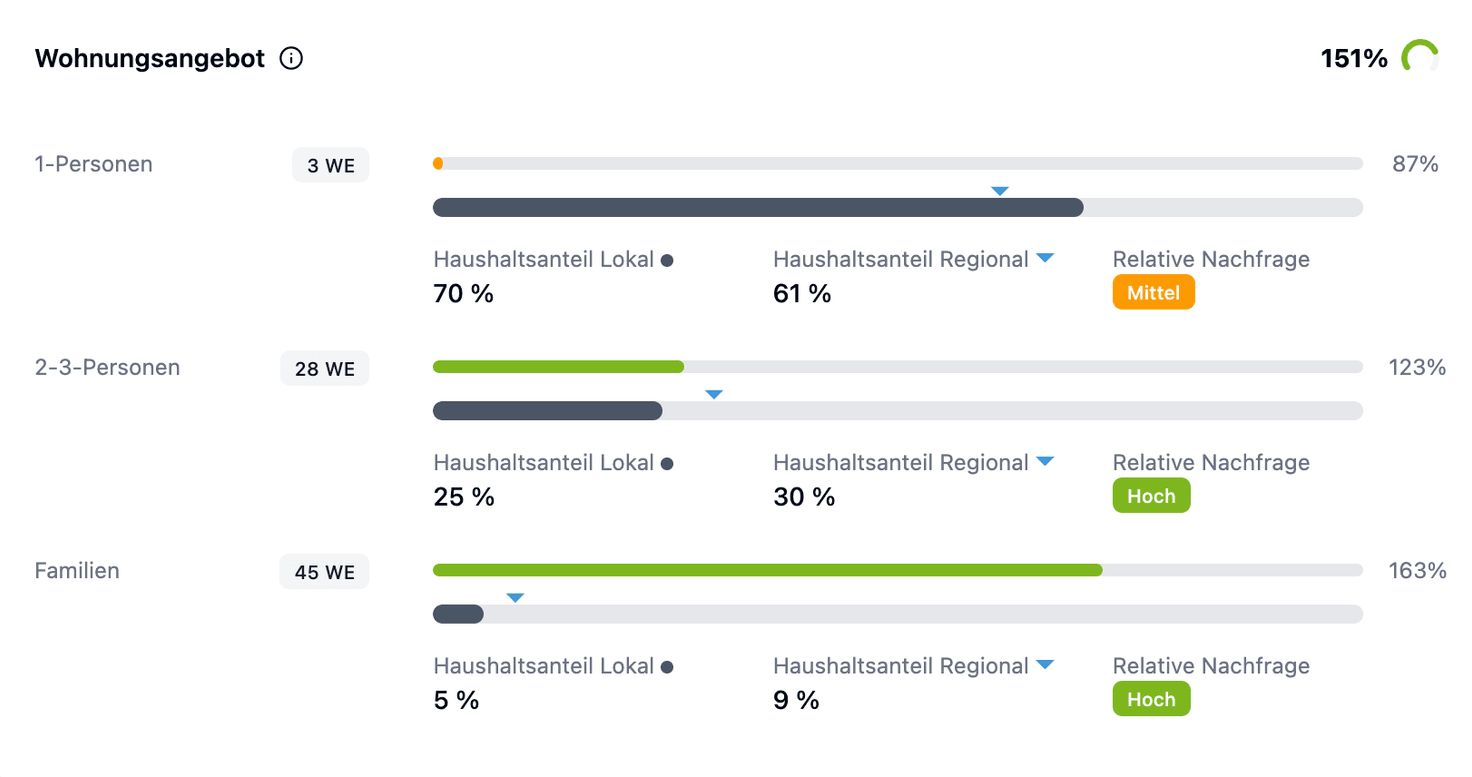Click the info icon beside Wohnungsangebot
This screenshot has width=1472, height=777.
pyautogui.click(x=291, y=59)
